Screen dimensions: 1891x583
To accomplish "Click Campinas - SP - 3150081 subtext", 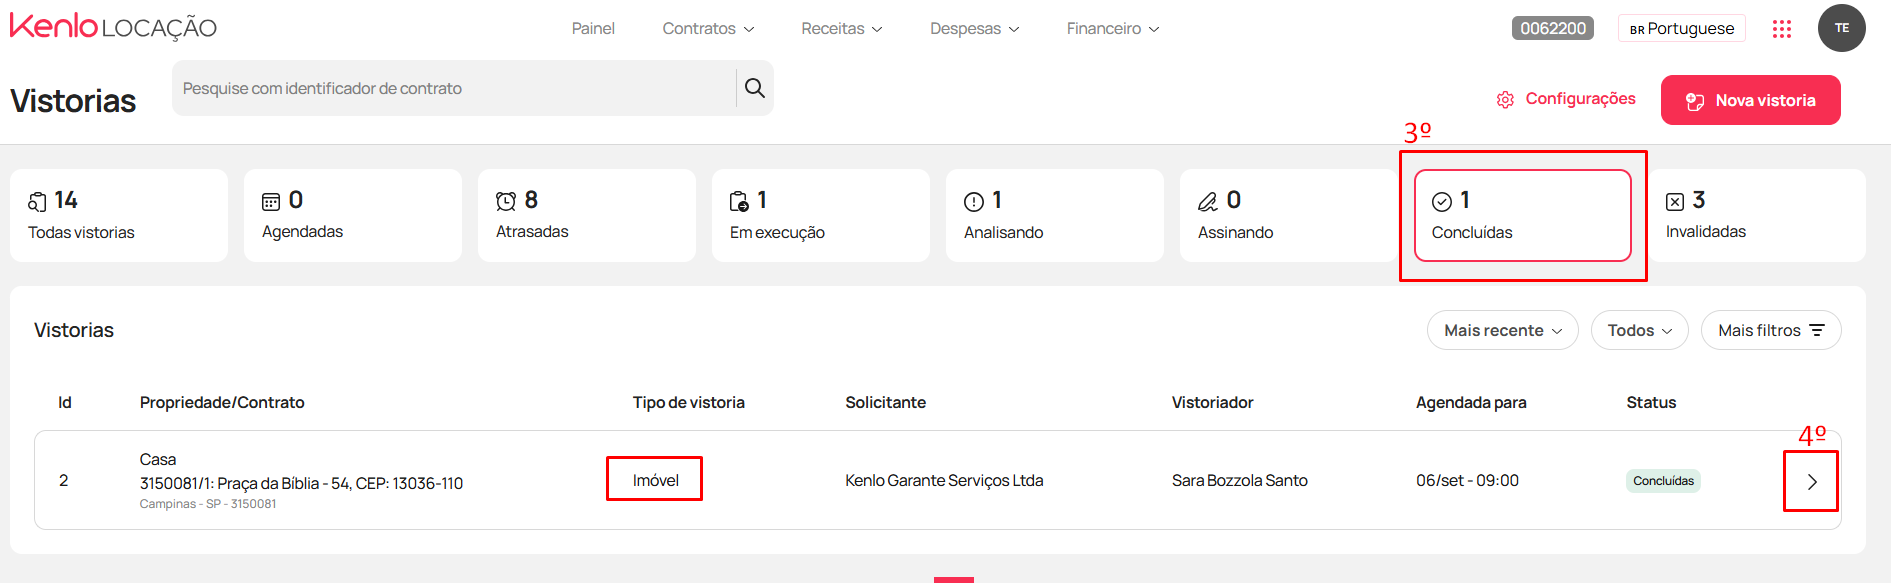I will point(208,504).
